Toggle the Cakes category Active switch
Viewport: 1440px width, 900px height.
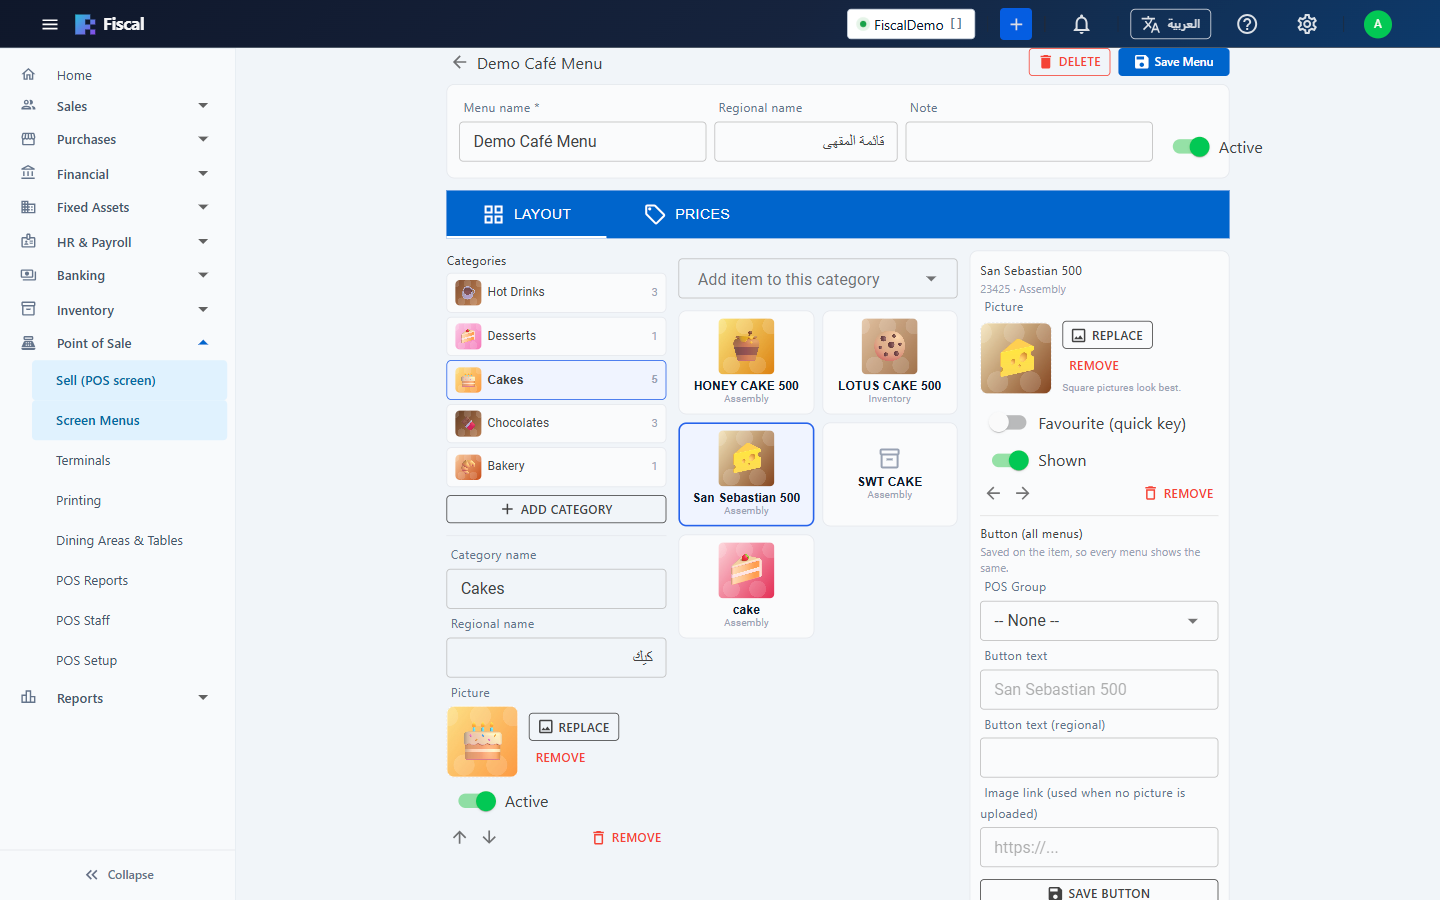pyautogui.click(x=477, y=801)
